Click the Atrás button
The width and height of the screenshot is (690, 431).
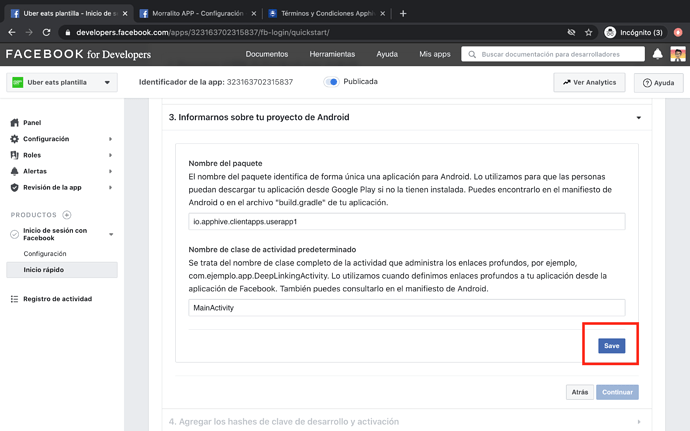coord(580,392)
